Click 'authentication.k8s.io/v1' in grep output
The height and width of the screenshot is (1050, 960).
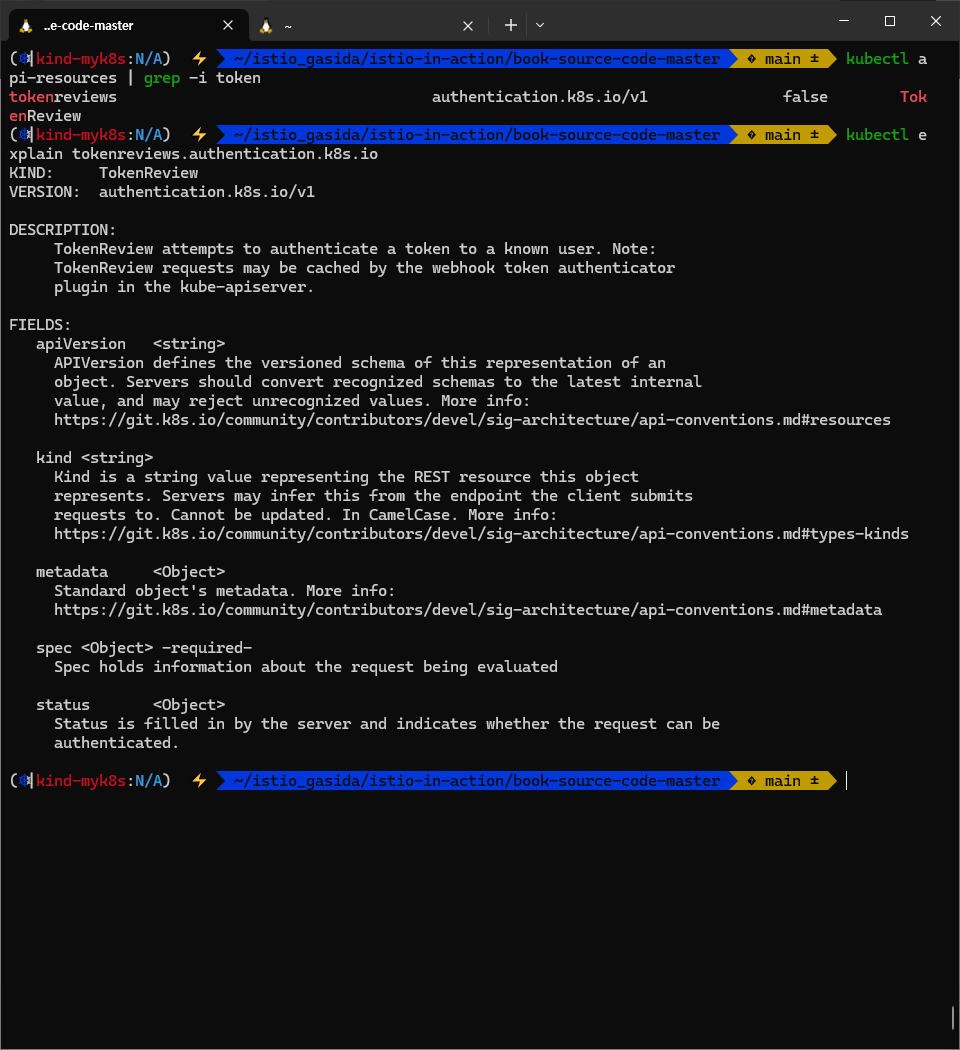point(540,97)
